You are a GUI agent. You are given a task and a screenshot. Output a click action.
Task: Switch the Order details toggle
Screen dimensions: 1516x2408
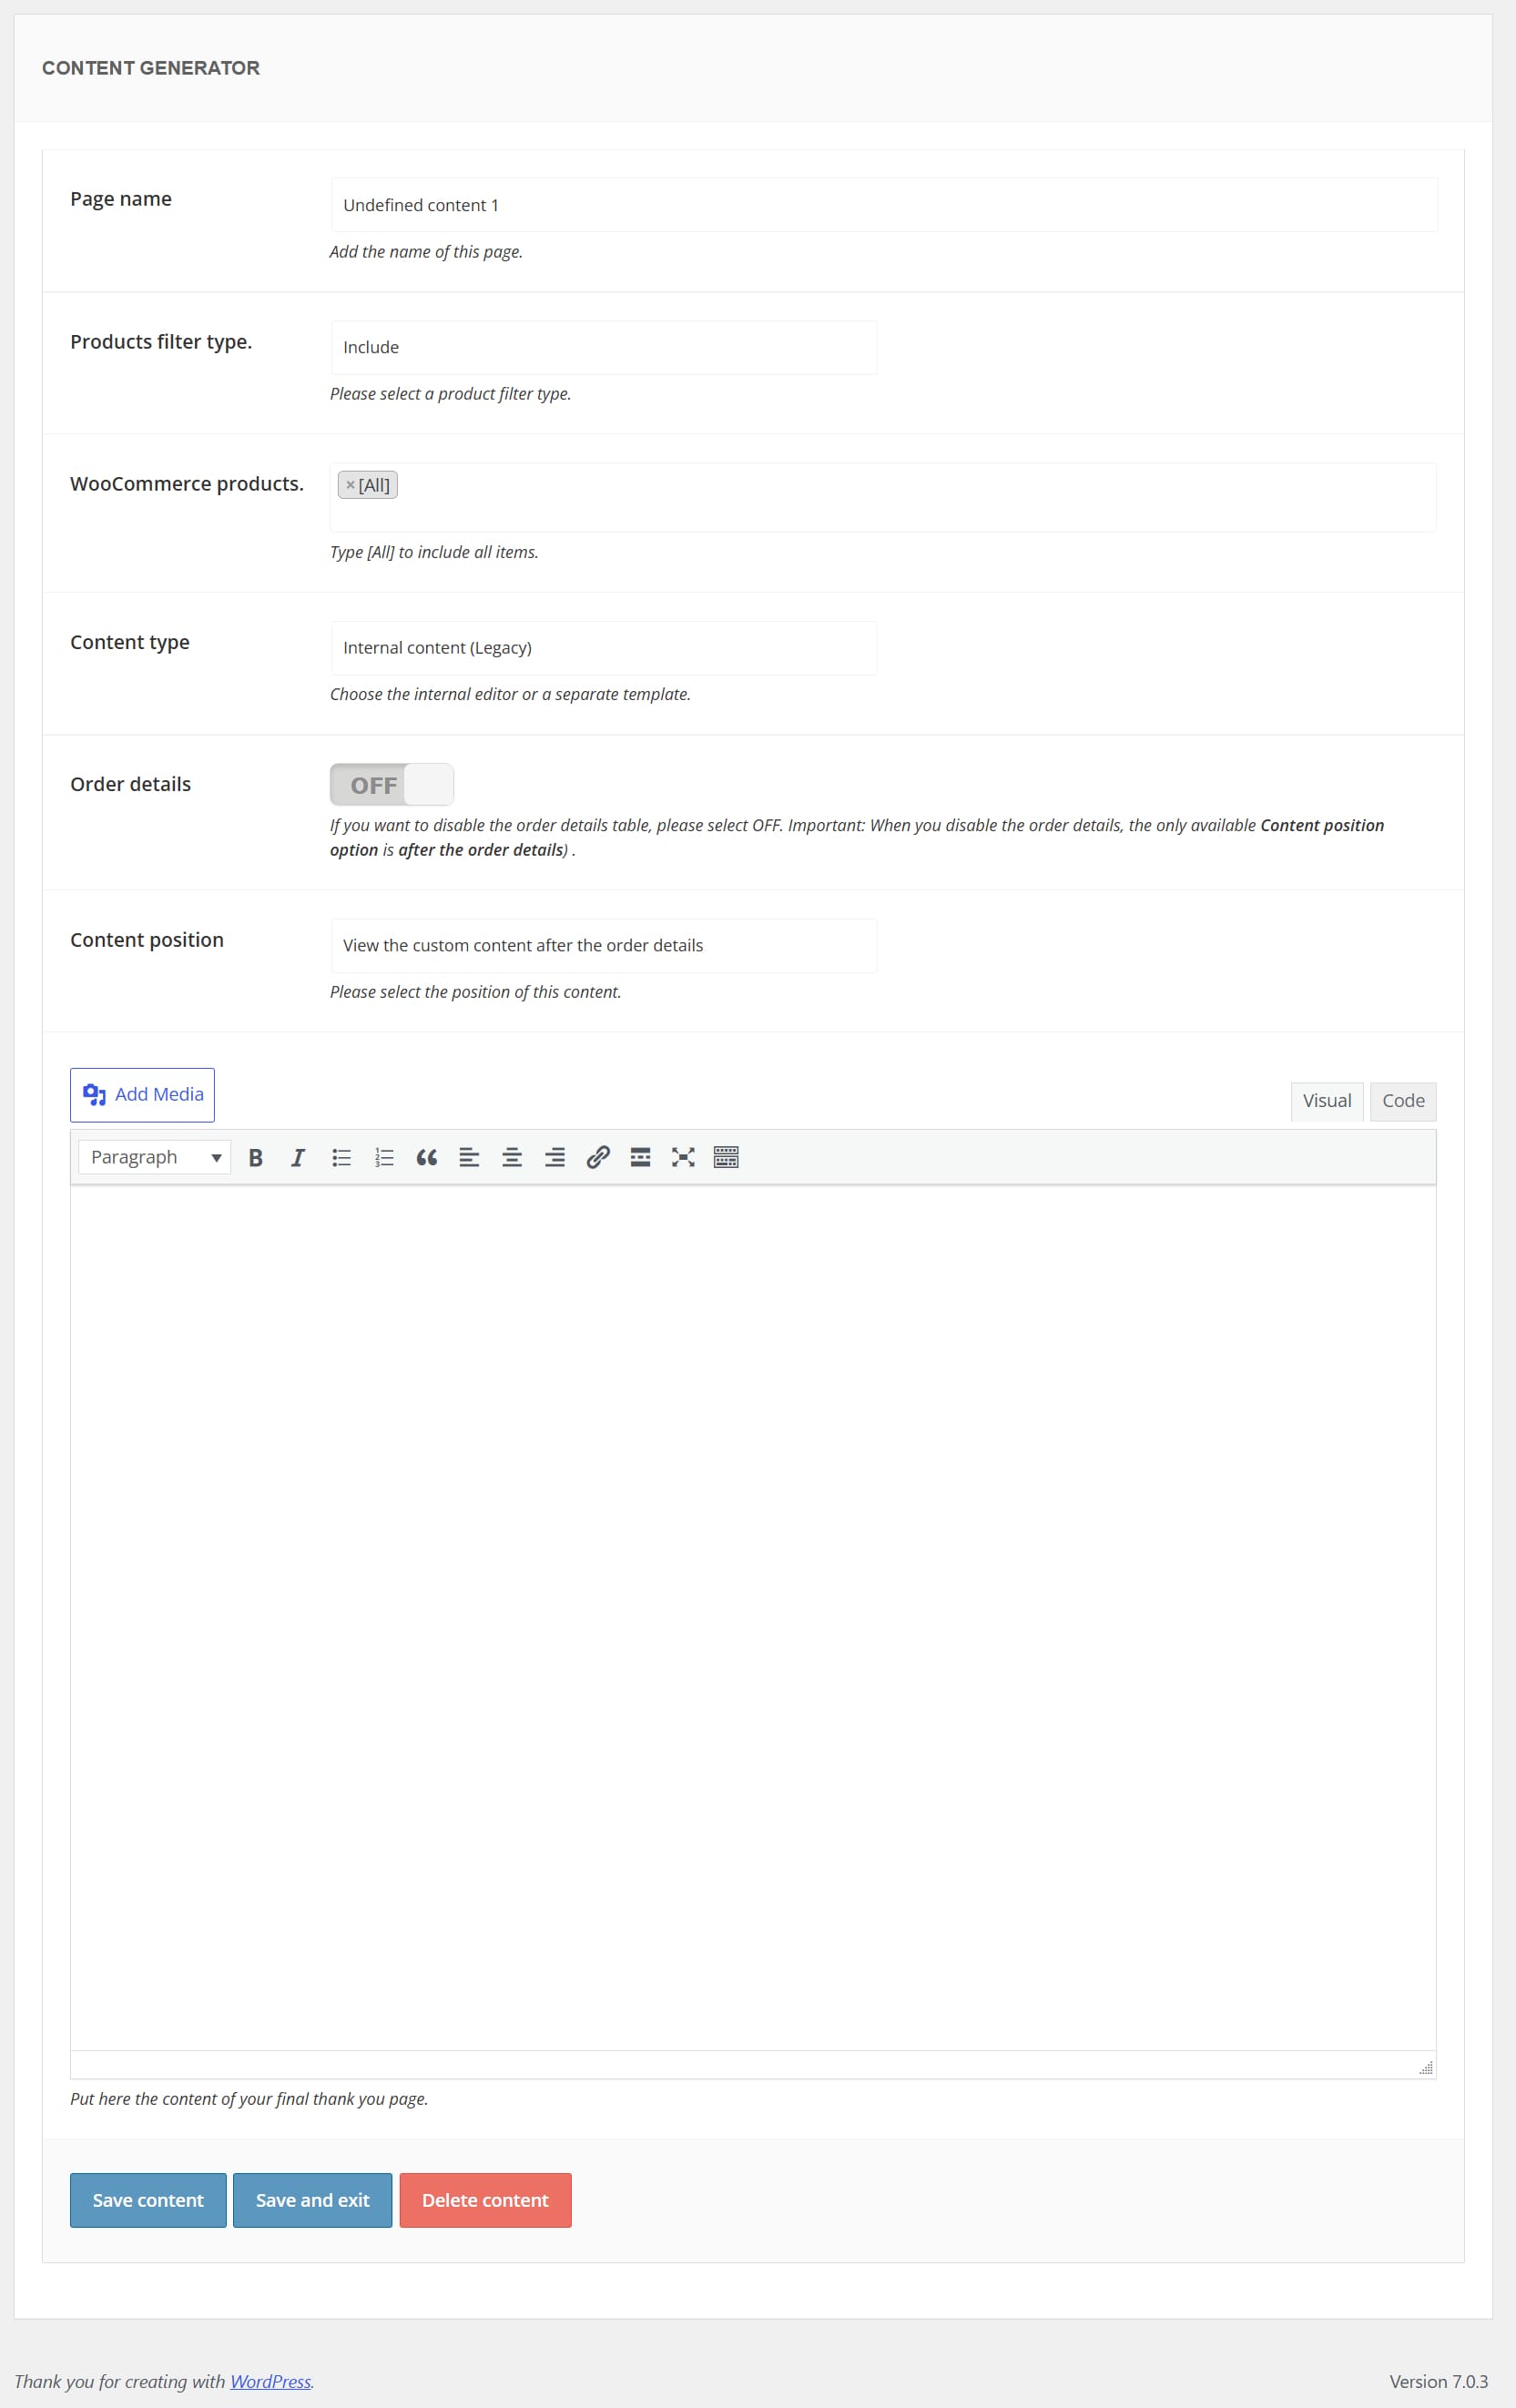tap(392, 785)
